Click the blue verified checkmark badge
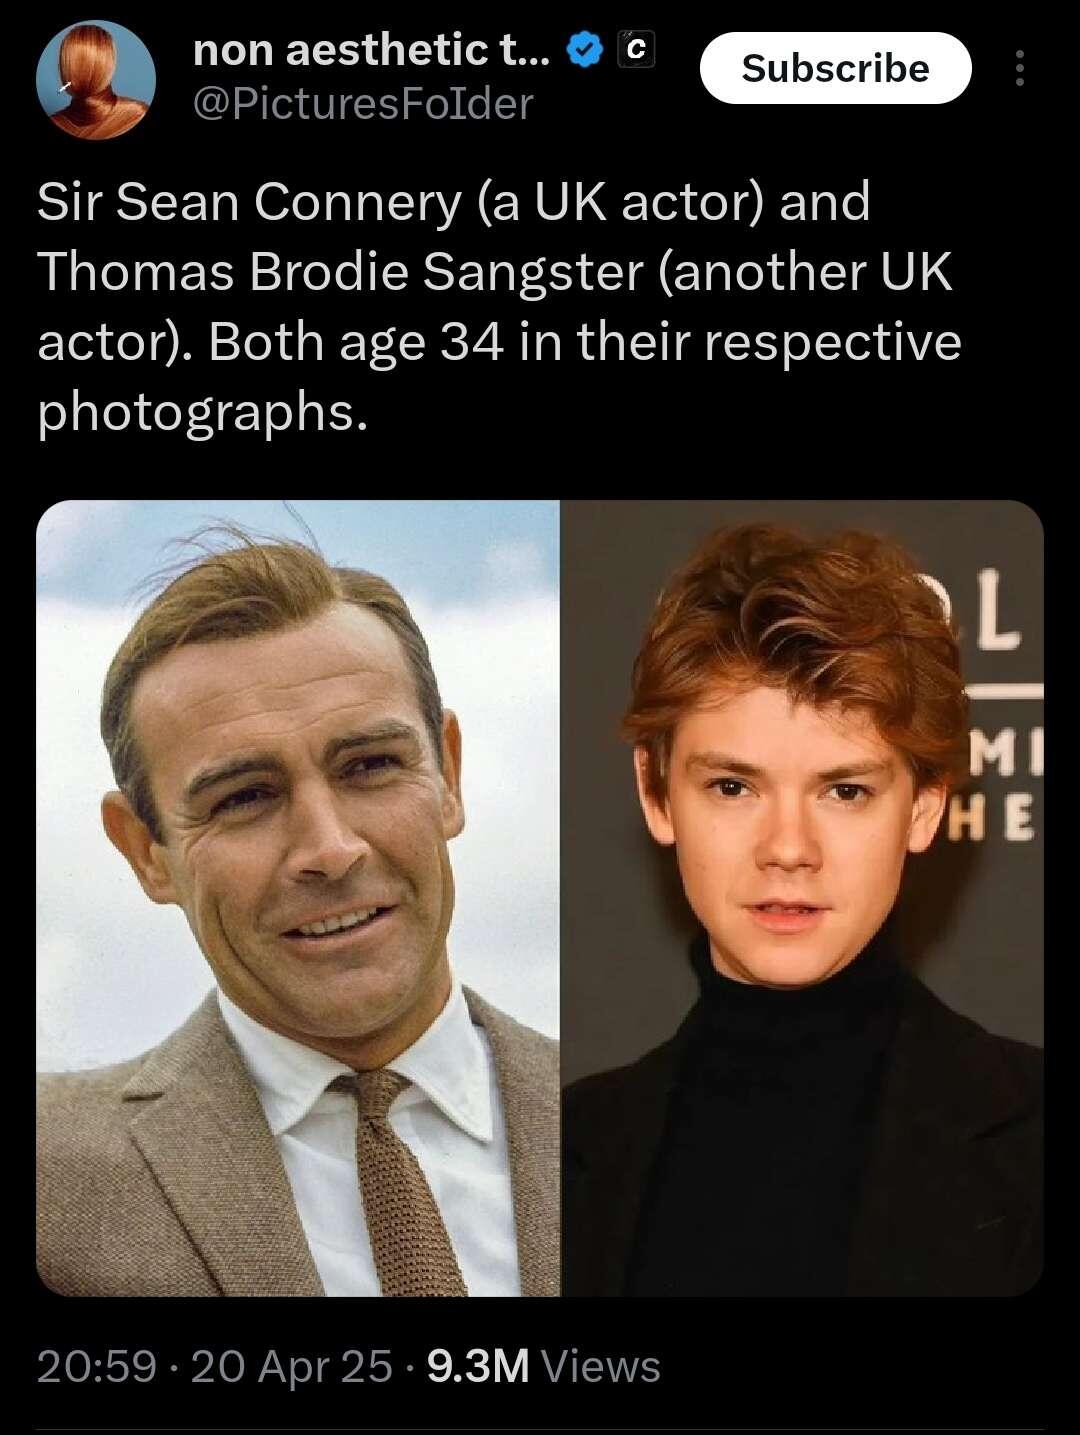 (584, 49)
